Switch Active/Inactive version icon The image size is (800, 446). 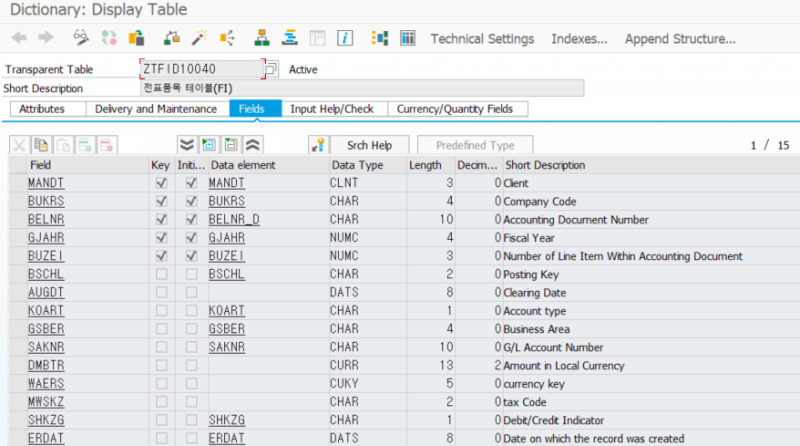click(109, 38)
